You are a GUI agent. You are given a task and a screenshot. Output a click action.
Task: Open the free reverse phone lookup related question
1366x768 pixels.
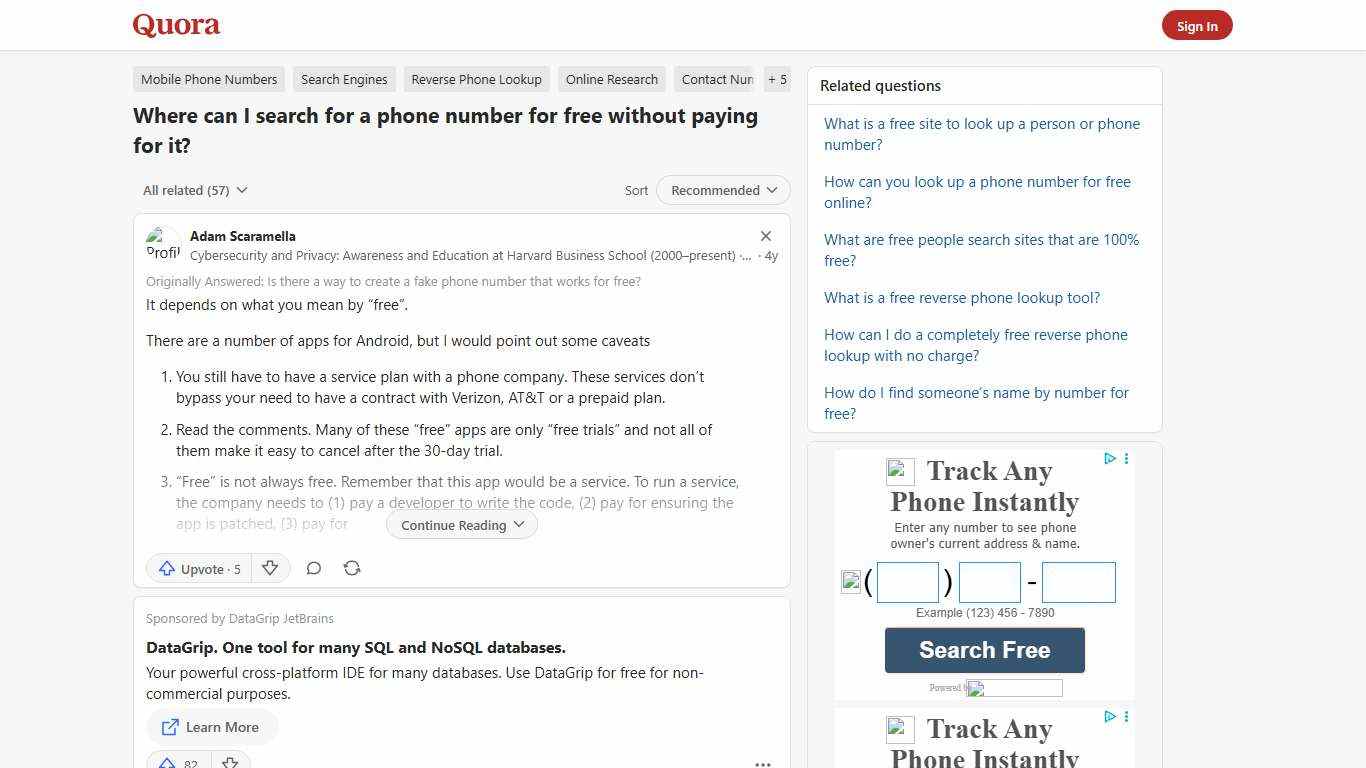(961, 297)
